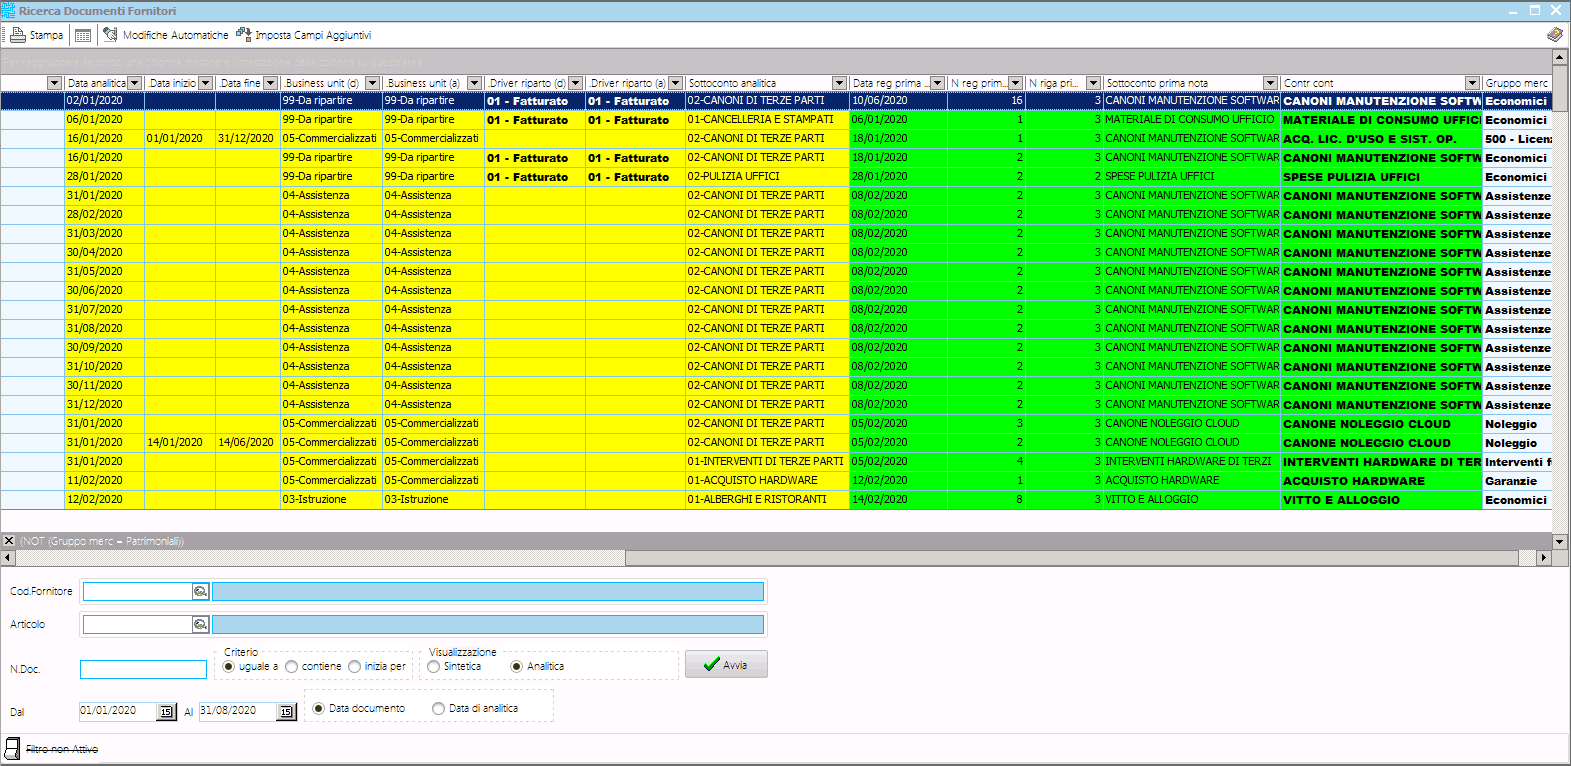This screenshot has width=1571, height=766.
Task: Open the Articolo lookup search icon
Action: click(200, 625)
